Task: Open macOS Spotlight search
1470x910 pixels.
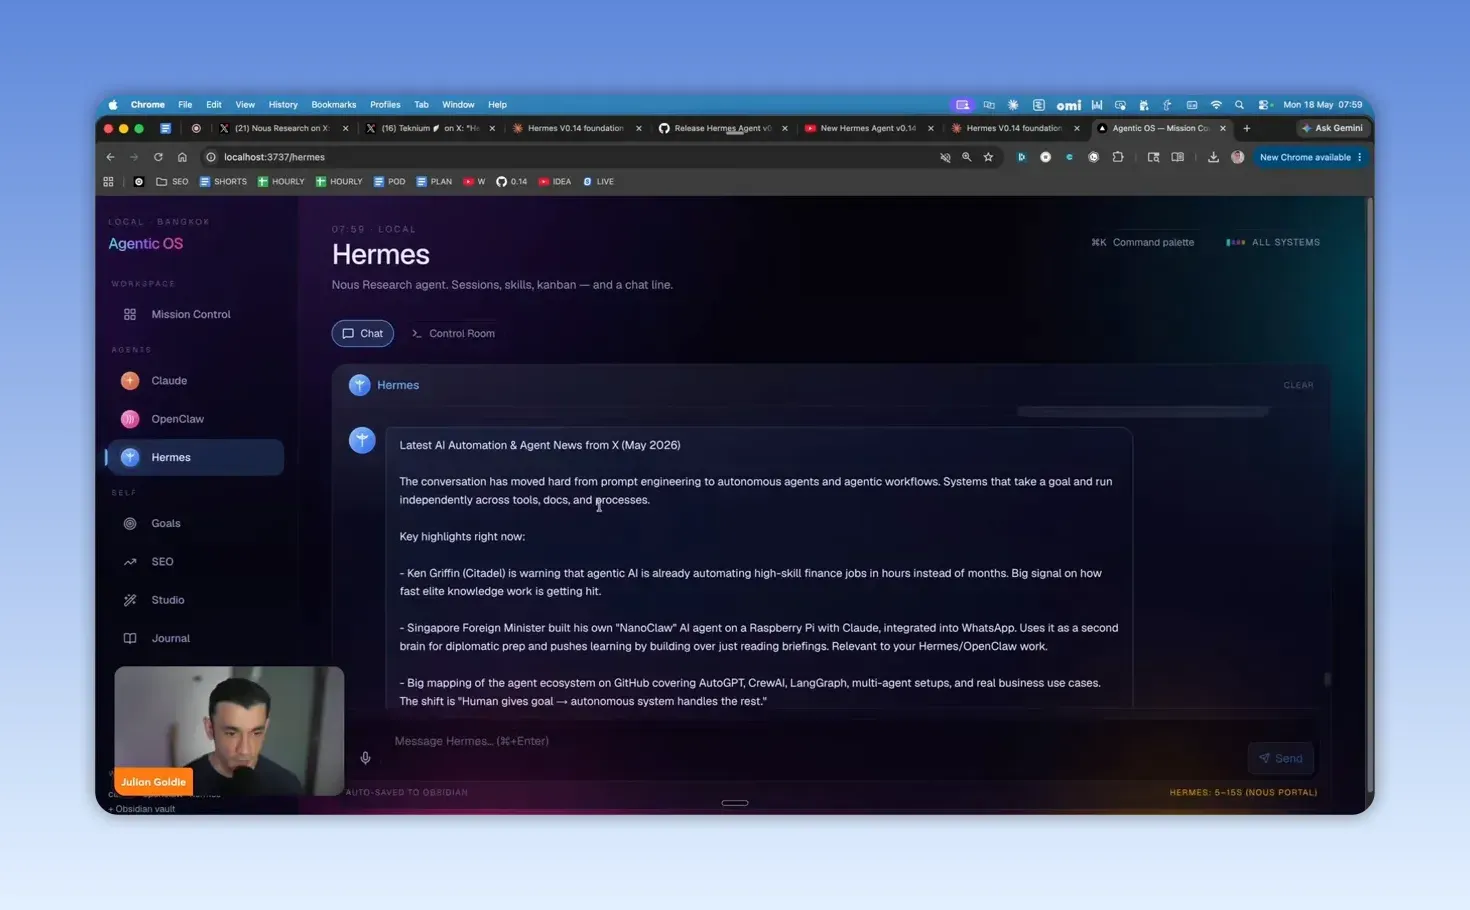Action: (x=1239, y=105)
